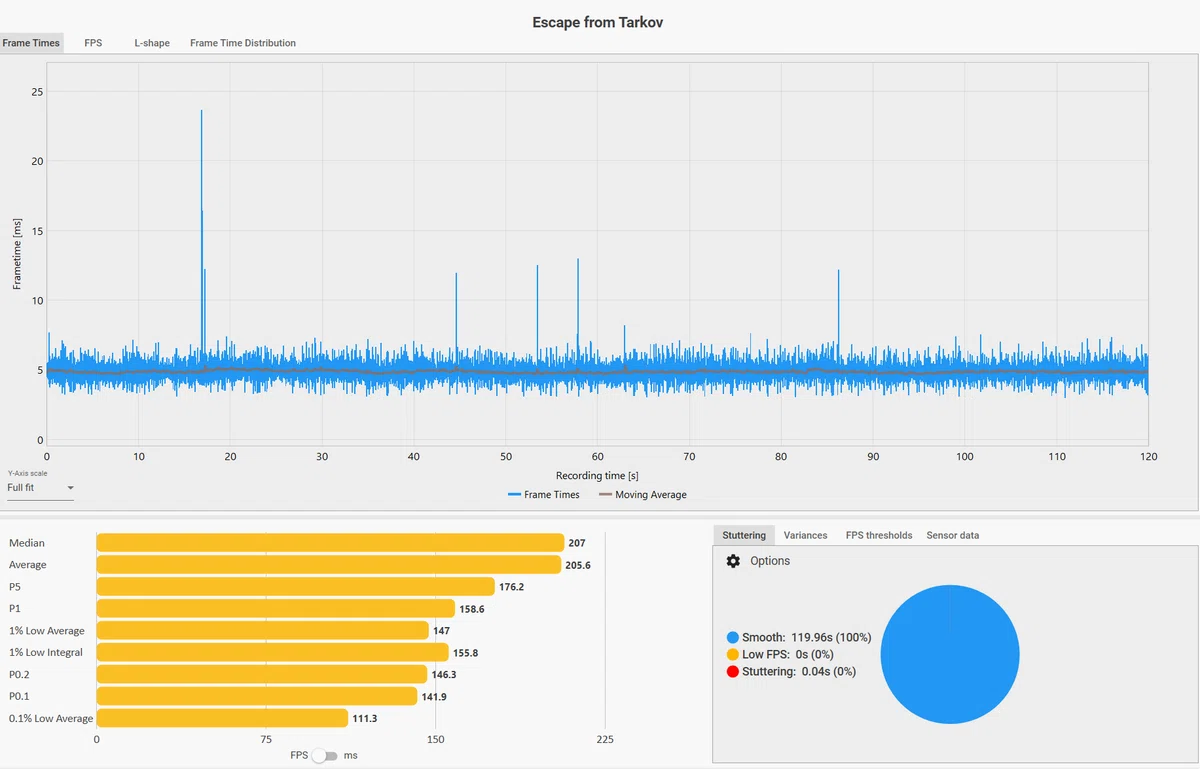
Task: Select the Variances tab
Action: pyautogui.click(x=805, y=535)
